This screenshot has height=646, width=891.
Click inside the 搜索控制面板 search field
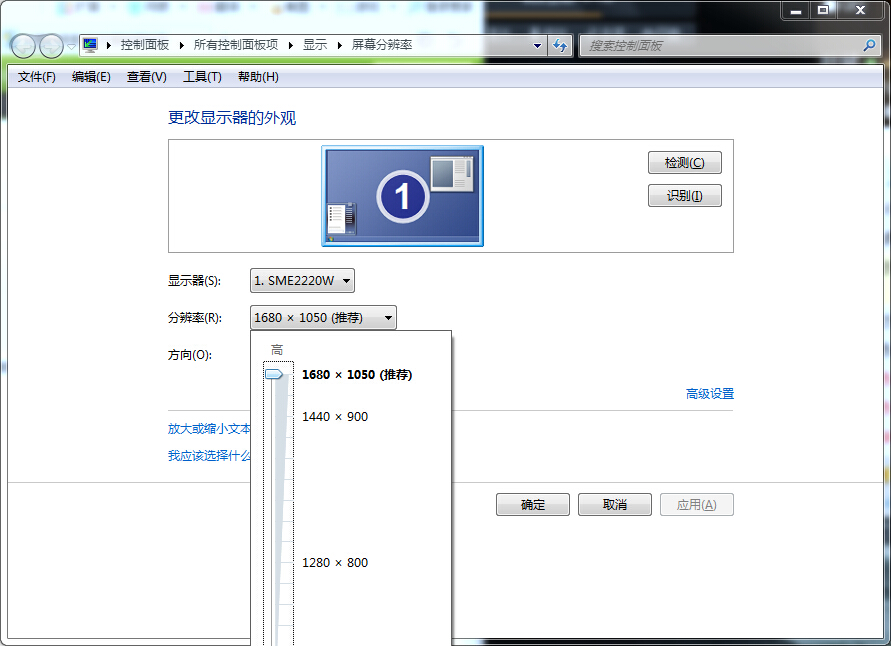pos(700,45)
